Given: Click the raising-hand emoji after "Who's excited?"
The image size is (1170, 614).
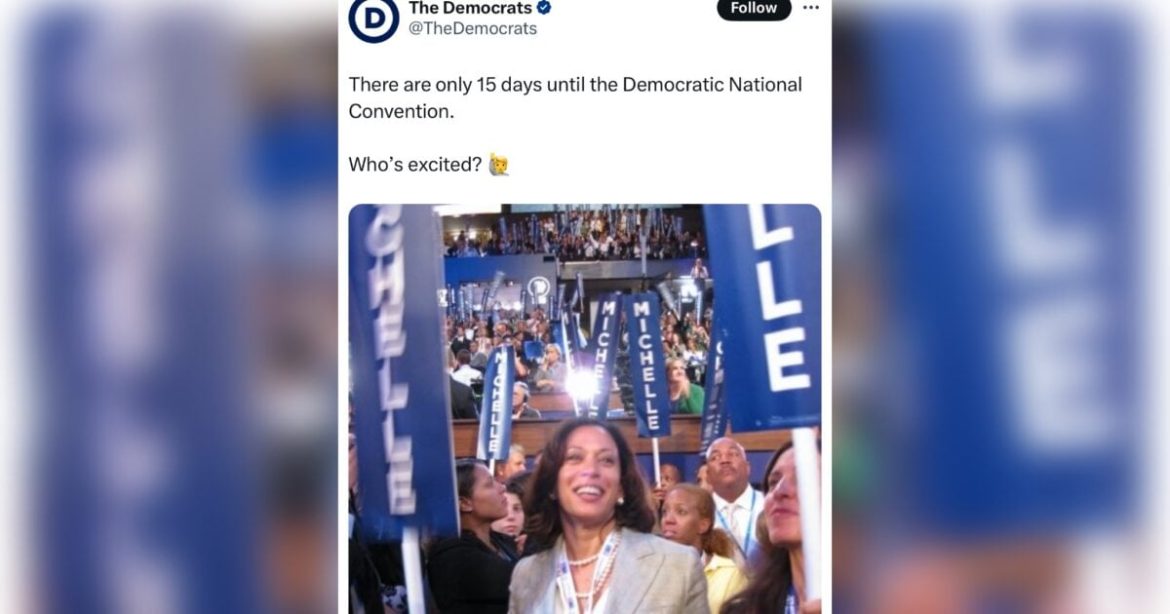Looking at the screenshot, I should (x=498, y=164).
